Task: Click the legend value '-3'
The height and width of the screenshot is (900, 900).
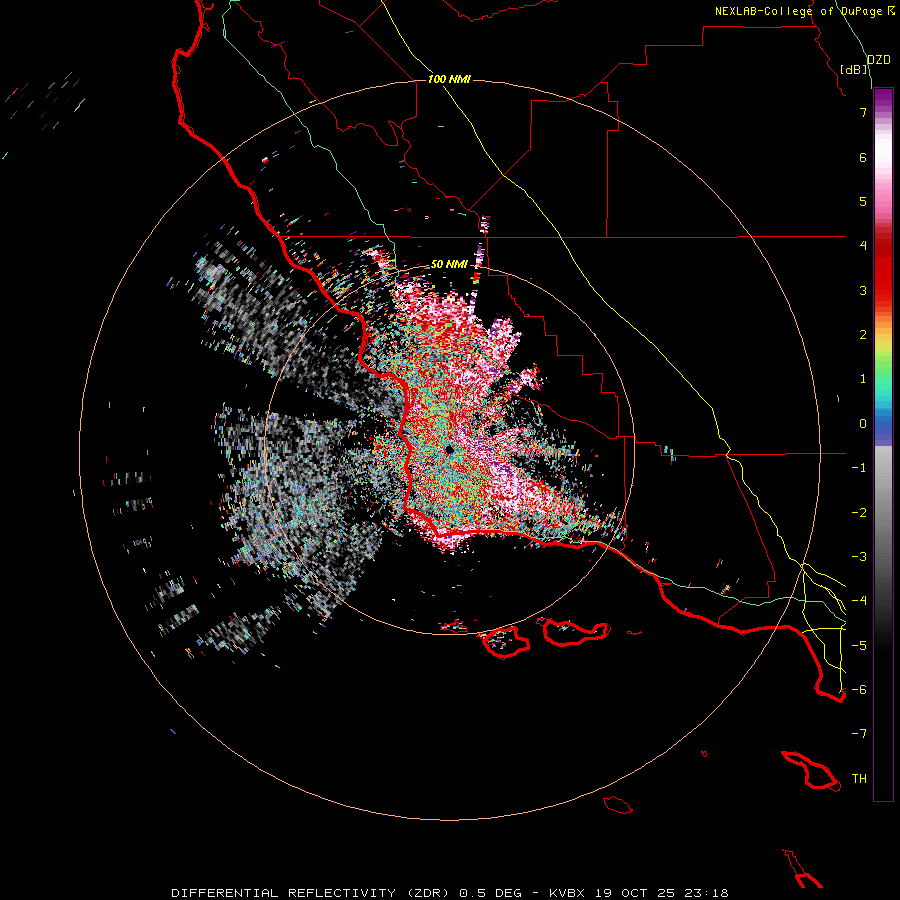Action: click(859, 557)
